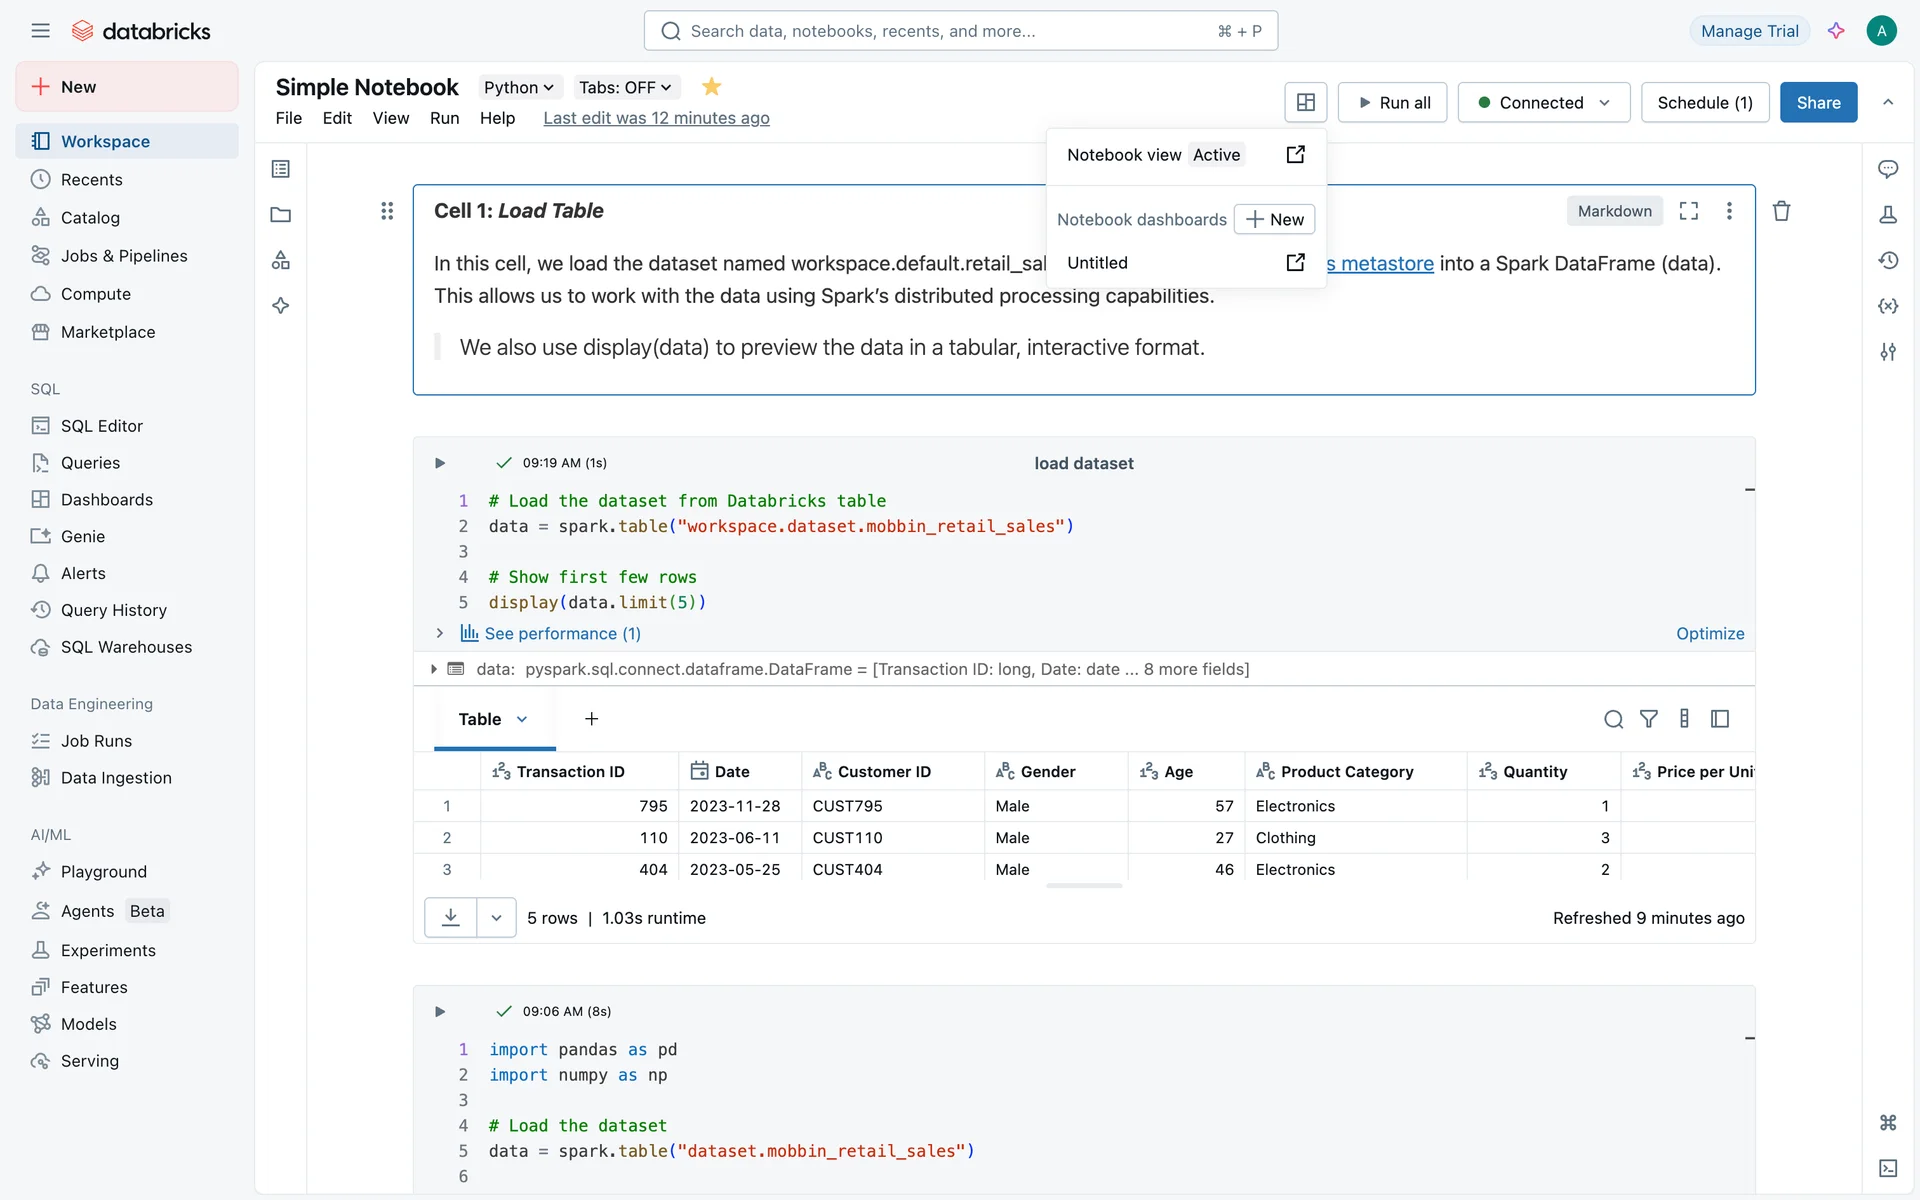Toggle the Tabs: OFF setting
1920x1200 pixels.
pyautogui.click(x=625, y=87)
